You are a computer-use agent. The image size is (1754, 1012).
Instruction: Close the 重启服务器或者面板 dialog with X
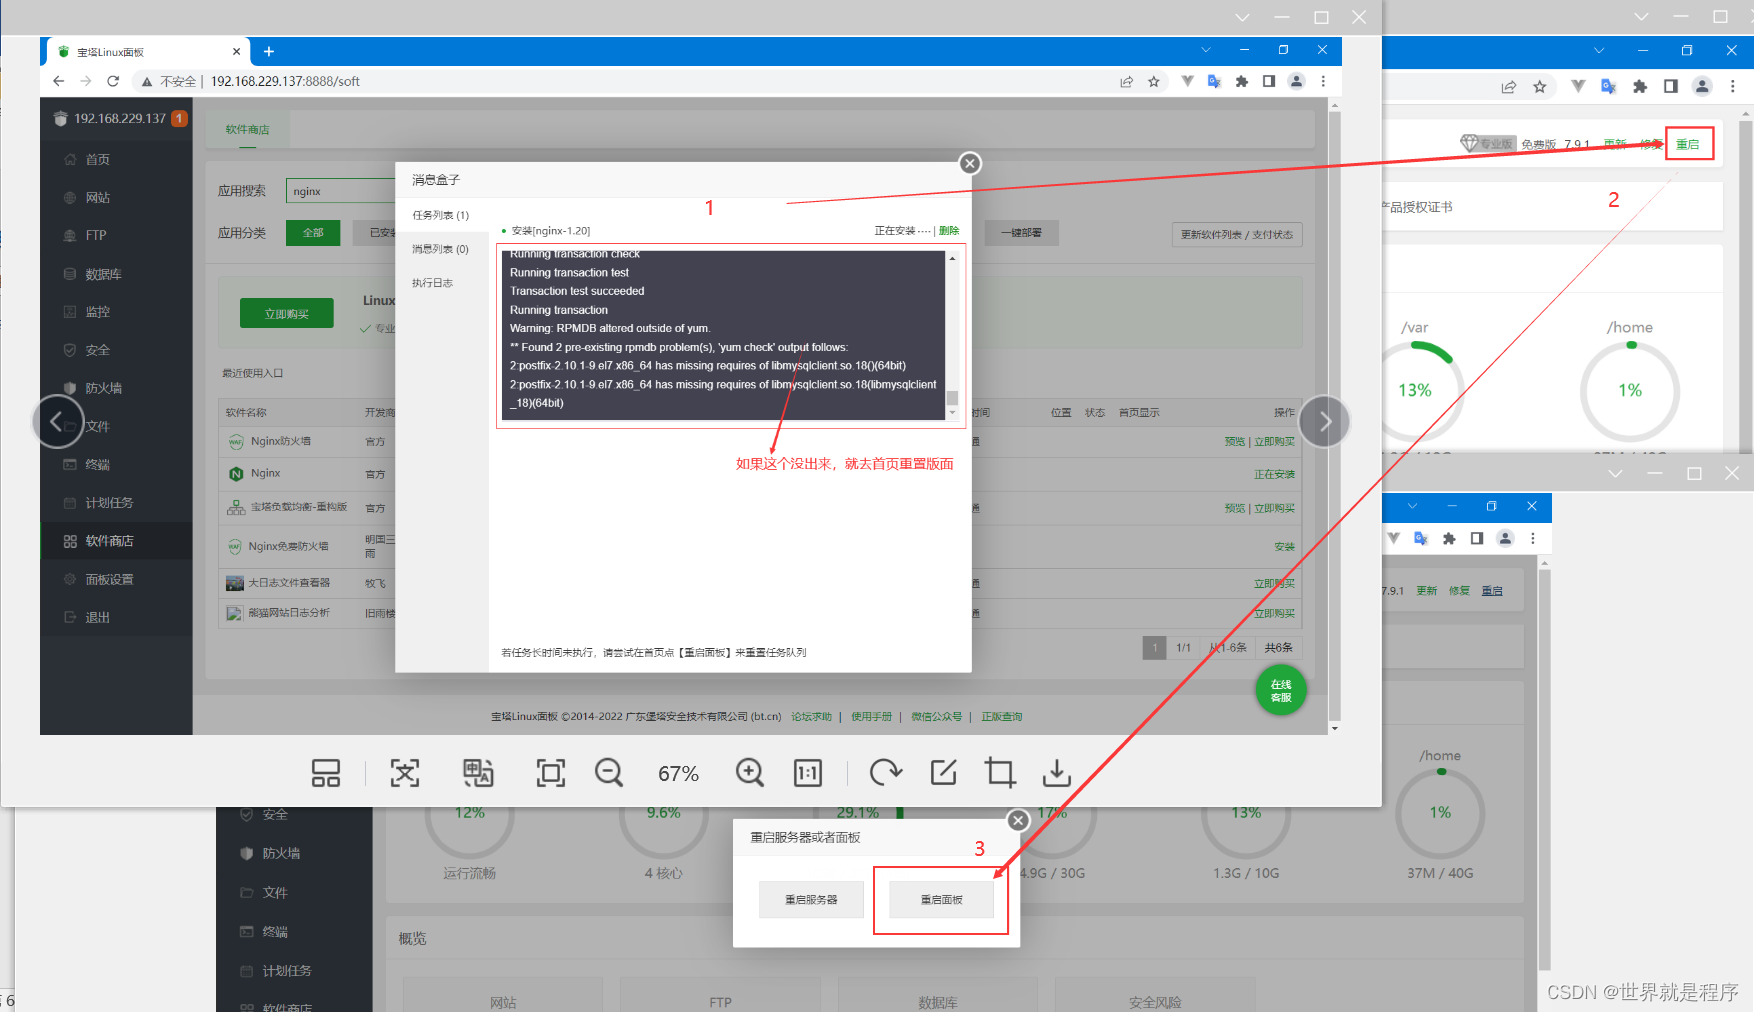(x=1018, y=820)
